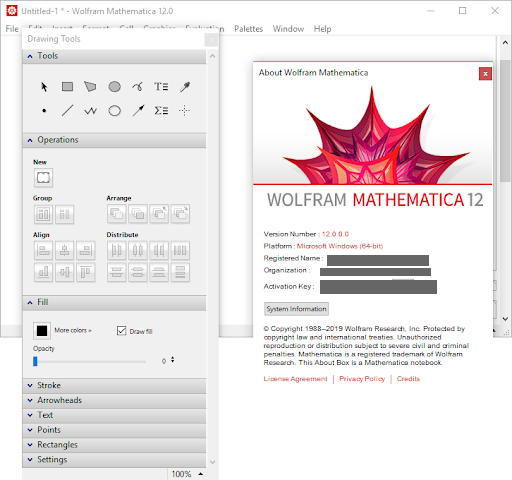Image resolution: width=512 pixels, height=480 pixels.
Task: Collapse the Tools section
Action: point(114,56)
